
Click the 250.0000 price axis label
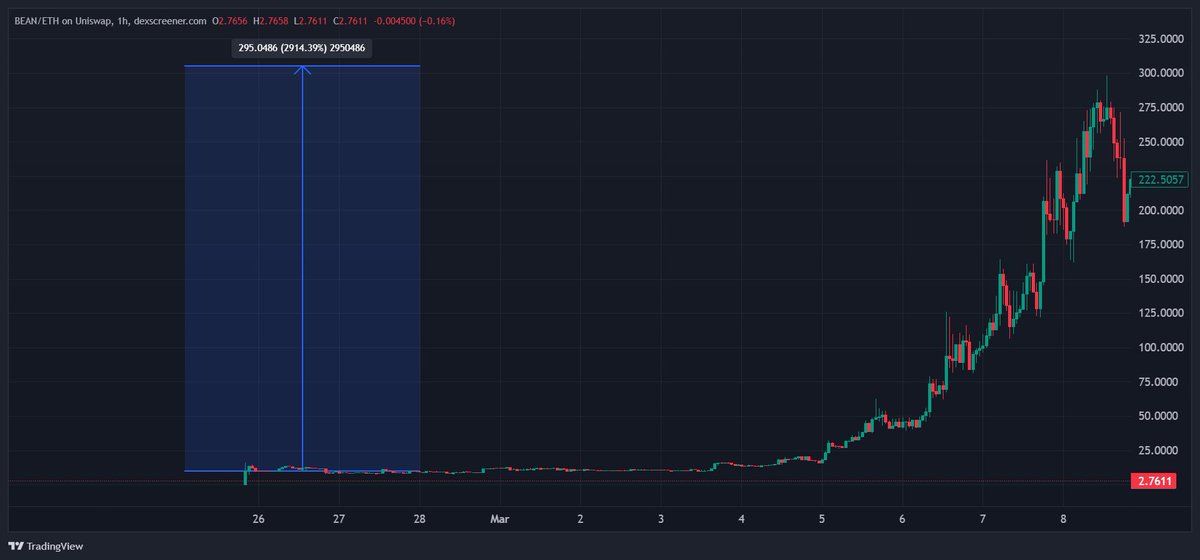[1161, 142]
